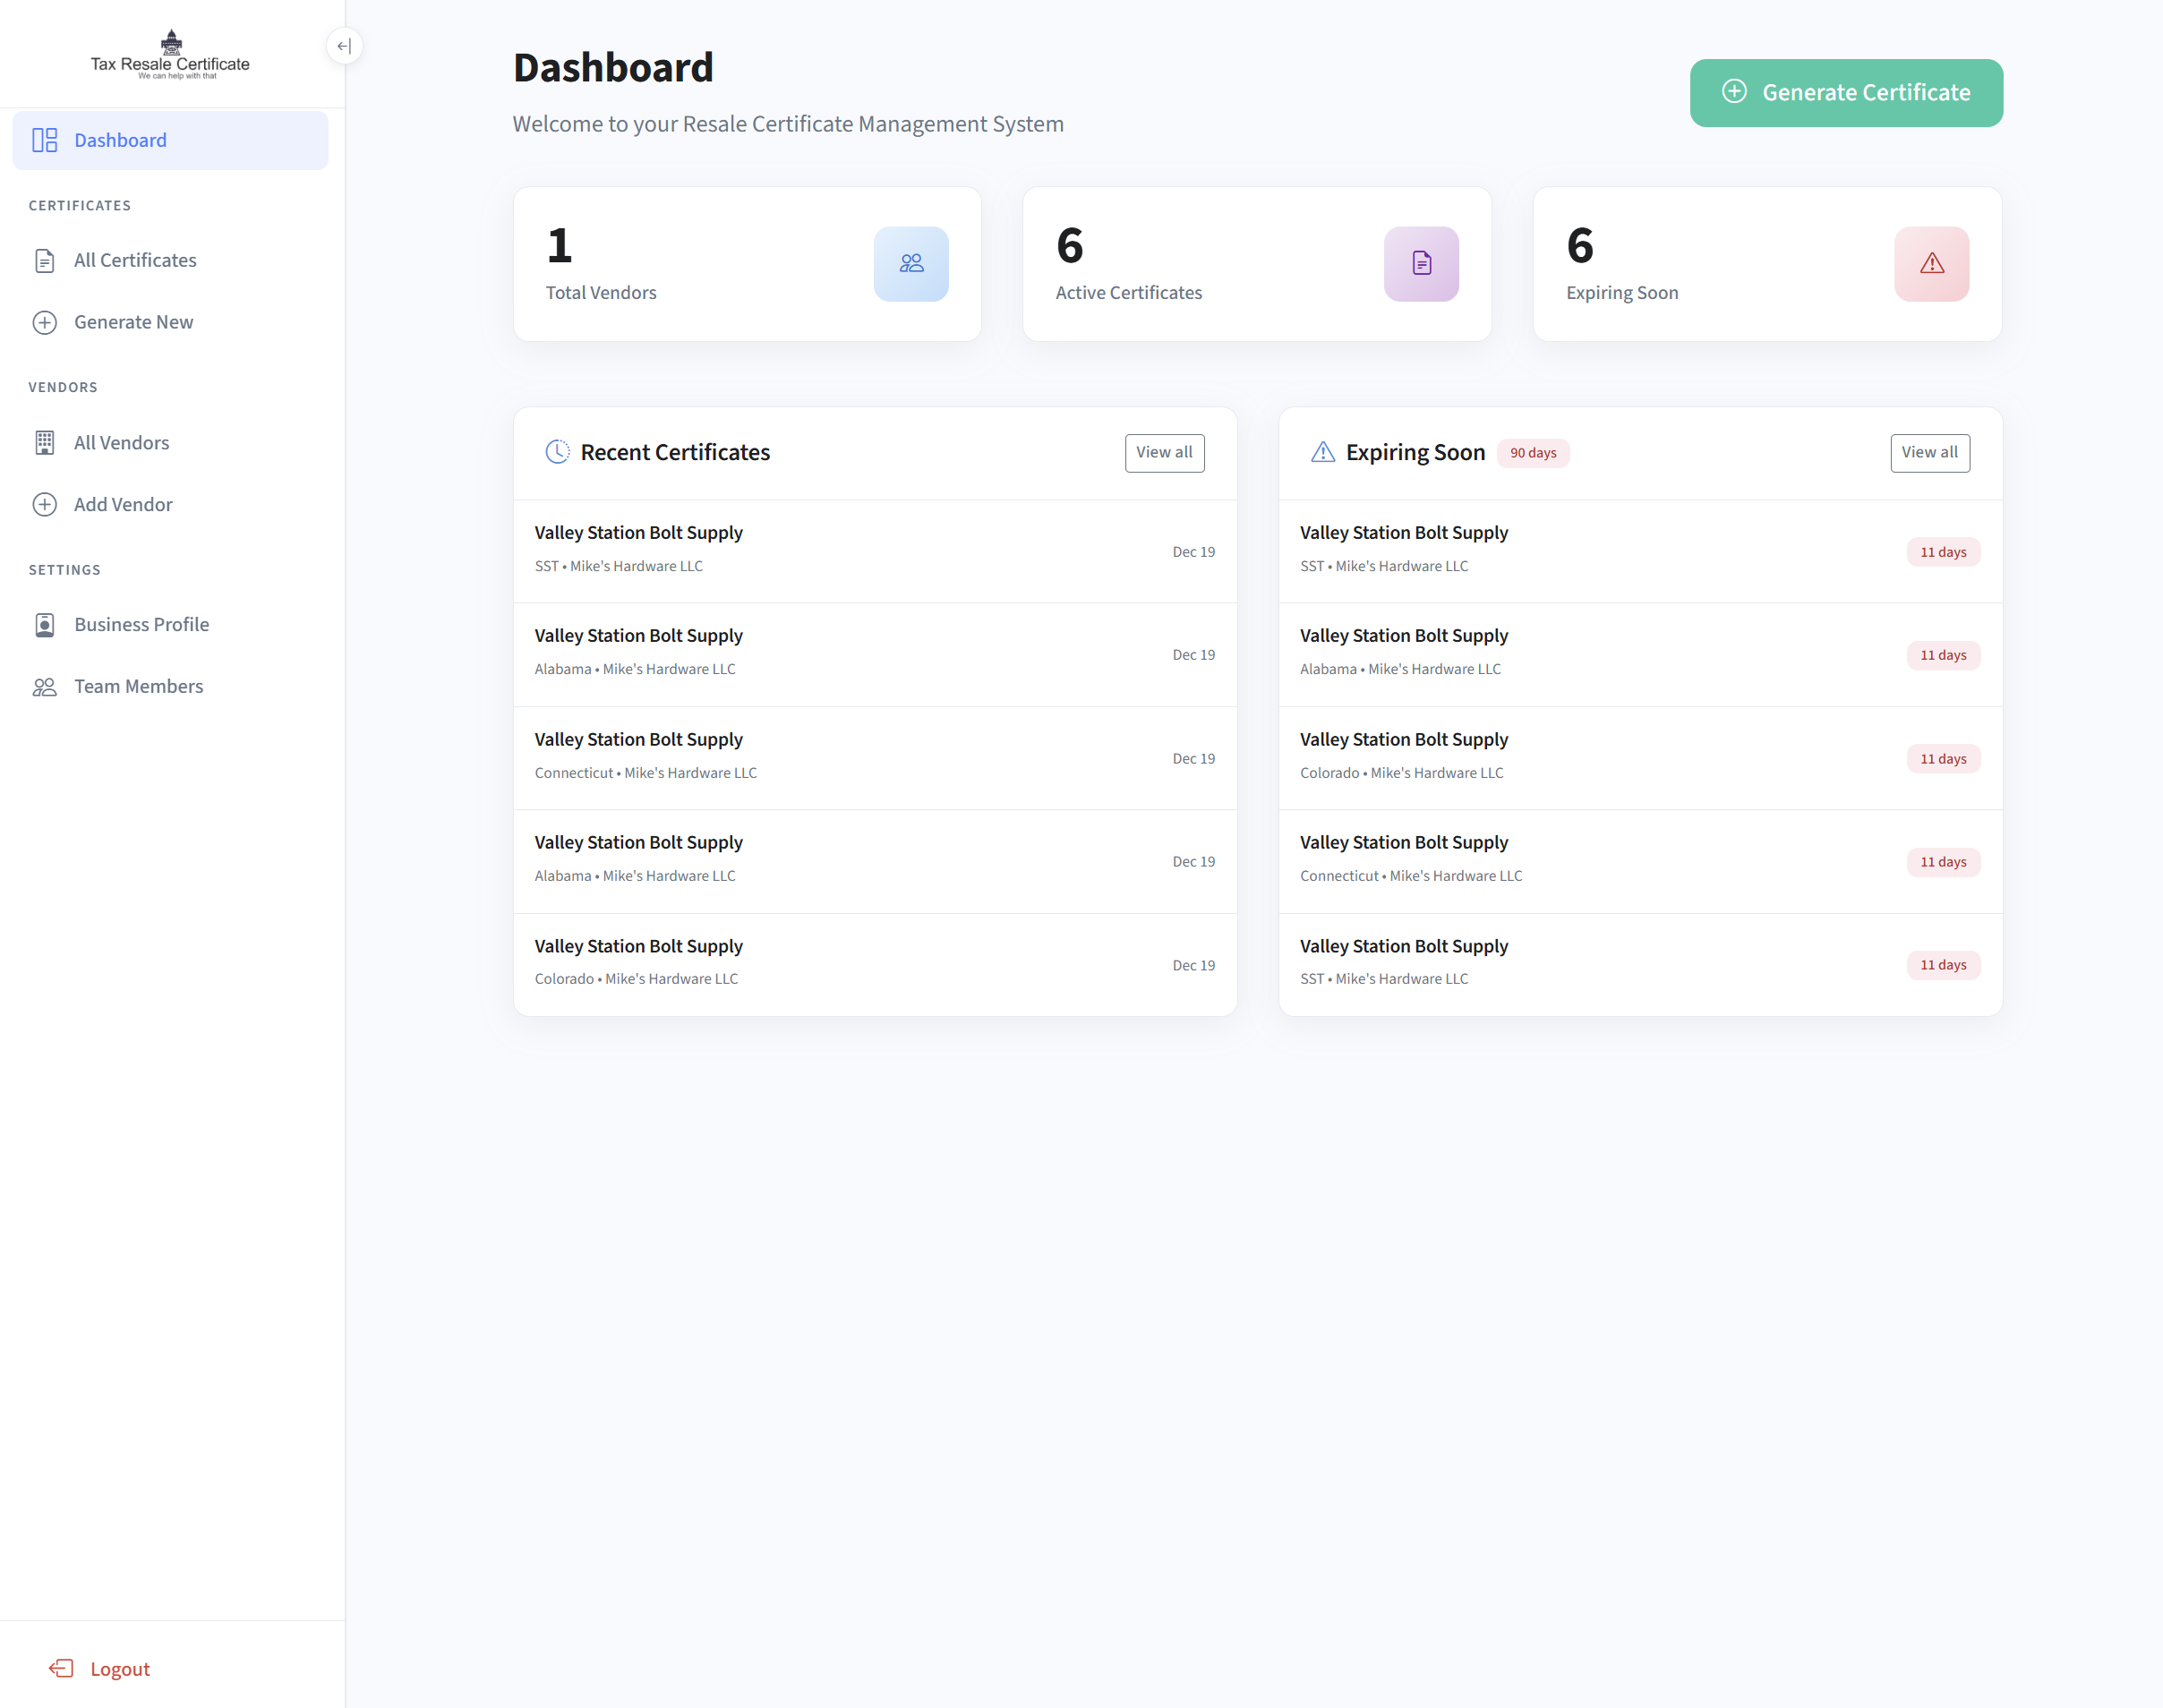Open Add Vendor page from sidebar
This screenshot has height=1708, width=2163.
point(123,505)
